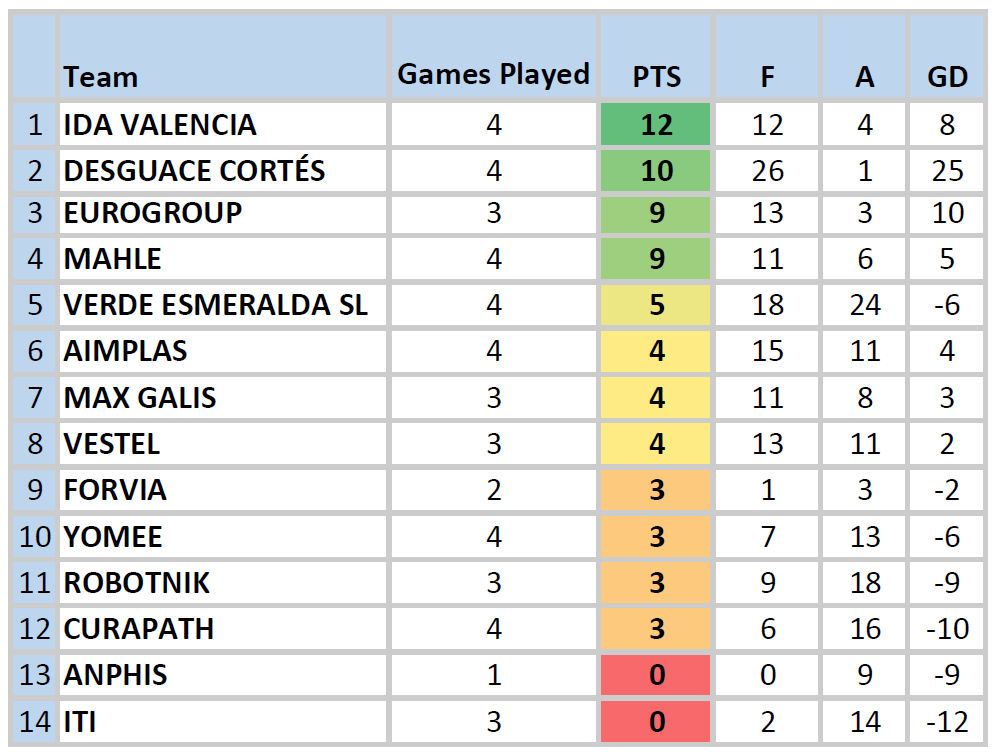Click the IDA VALENCIA team cell
Image resolution: width=993 pixels, height=754 pixels.
[160, 125]
